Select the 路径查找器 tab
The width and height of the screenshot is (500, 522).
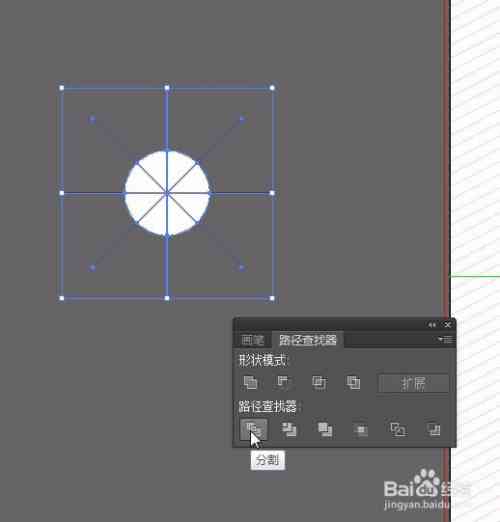coord(308,340)
